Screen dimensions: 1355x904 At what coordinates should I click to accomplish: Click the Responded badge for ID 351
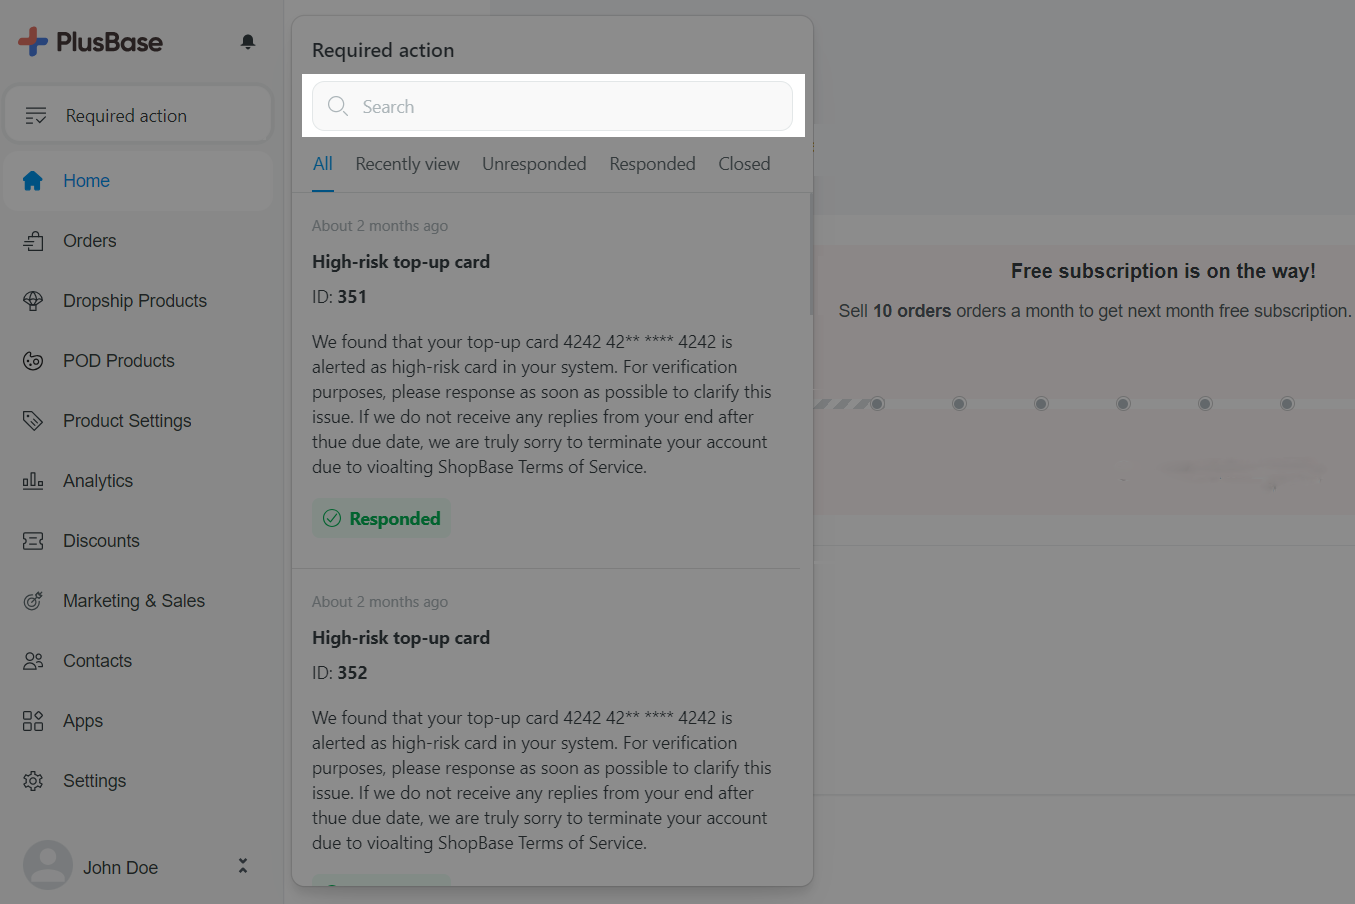[381, 518]
